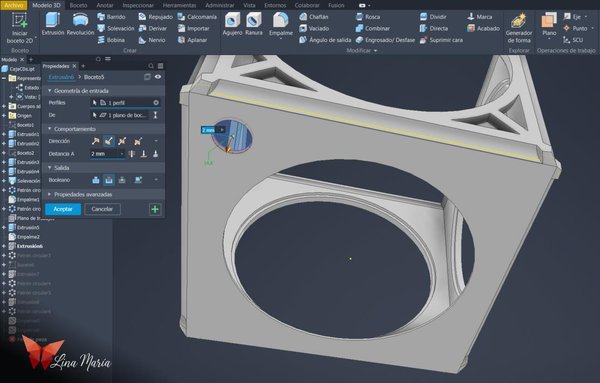Click the Importar tool
Screen dimensions: 600x383
(x=193, y=28)
